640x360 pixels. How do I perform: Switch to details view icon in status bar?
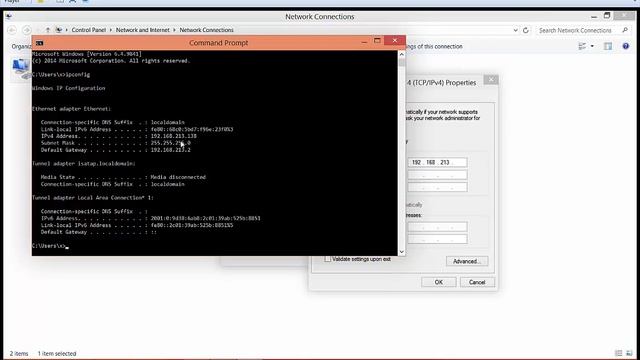pyautogui.click(x=619, y=353)
